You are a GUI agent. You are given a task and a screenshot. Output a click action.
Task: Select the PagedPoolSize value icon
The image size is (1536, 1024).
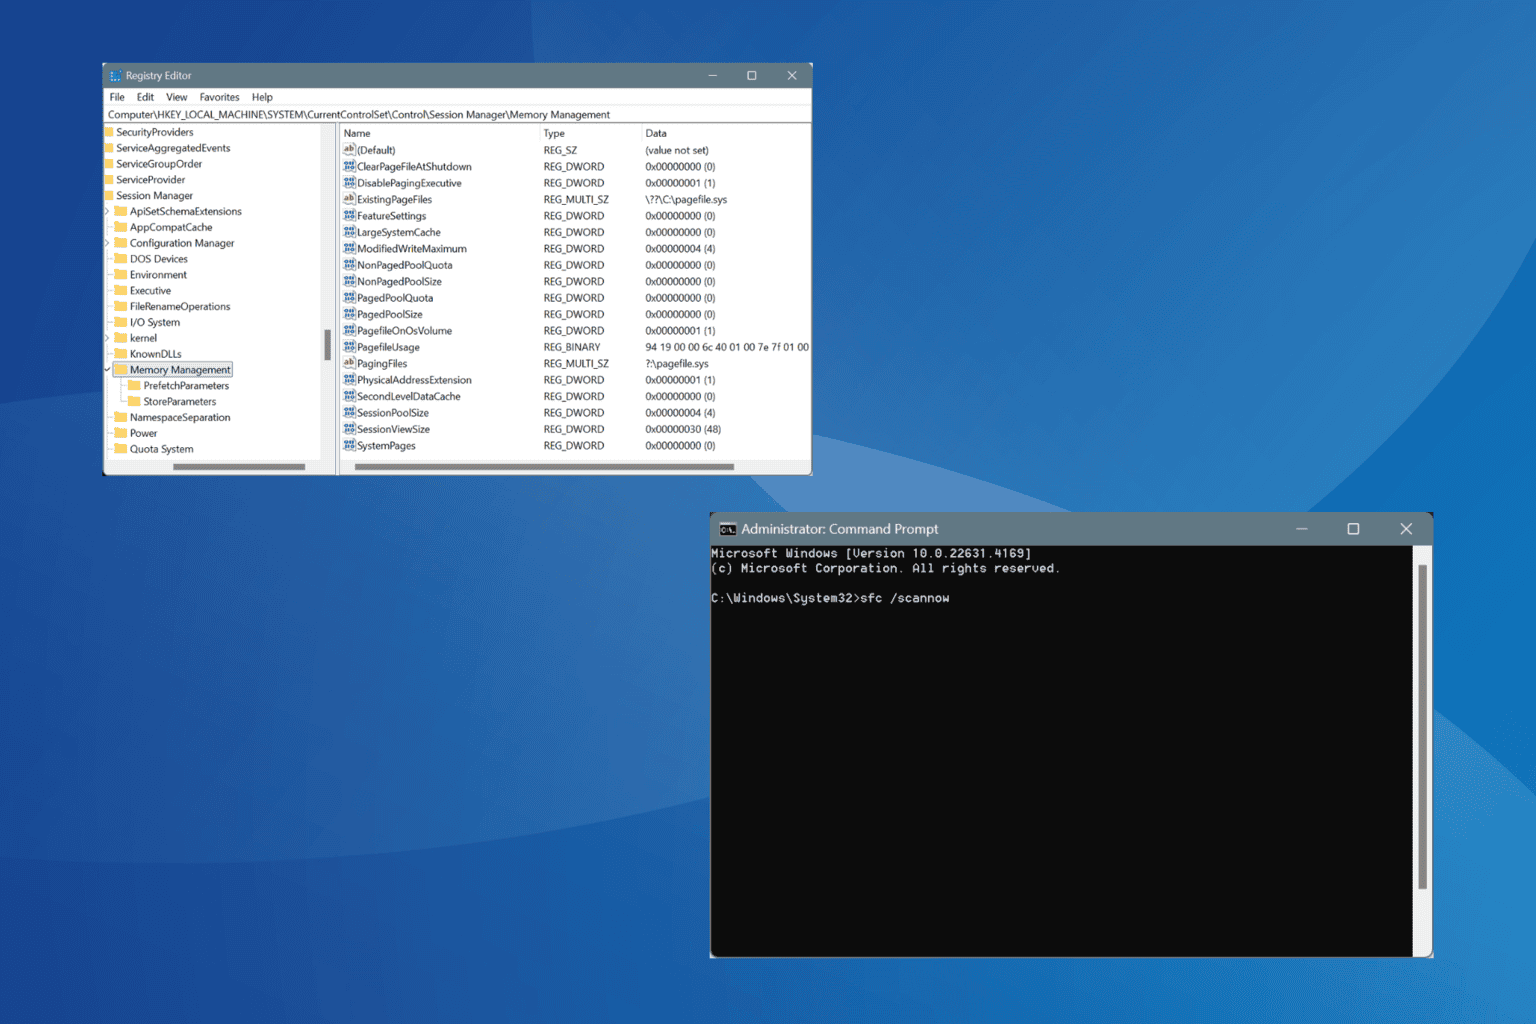(349, 314)
